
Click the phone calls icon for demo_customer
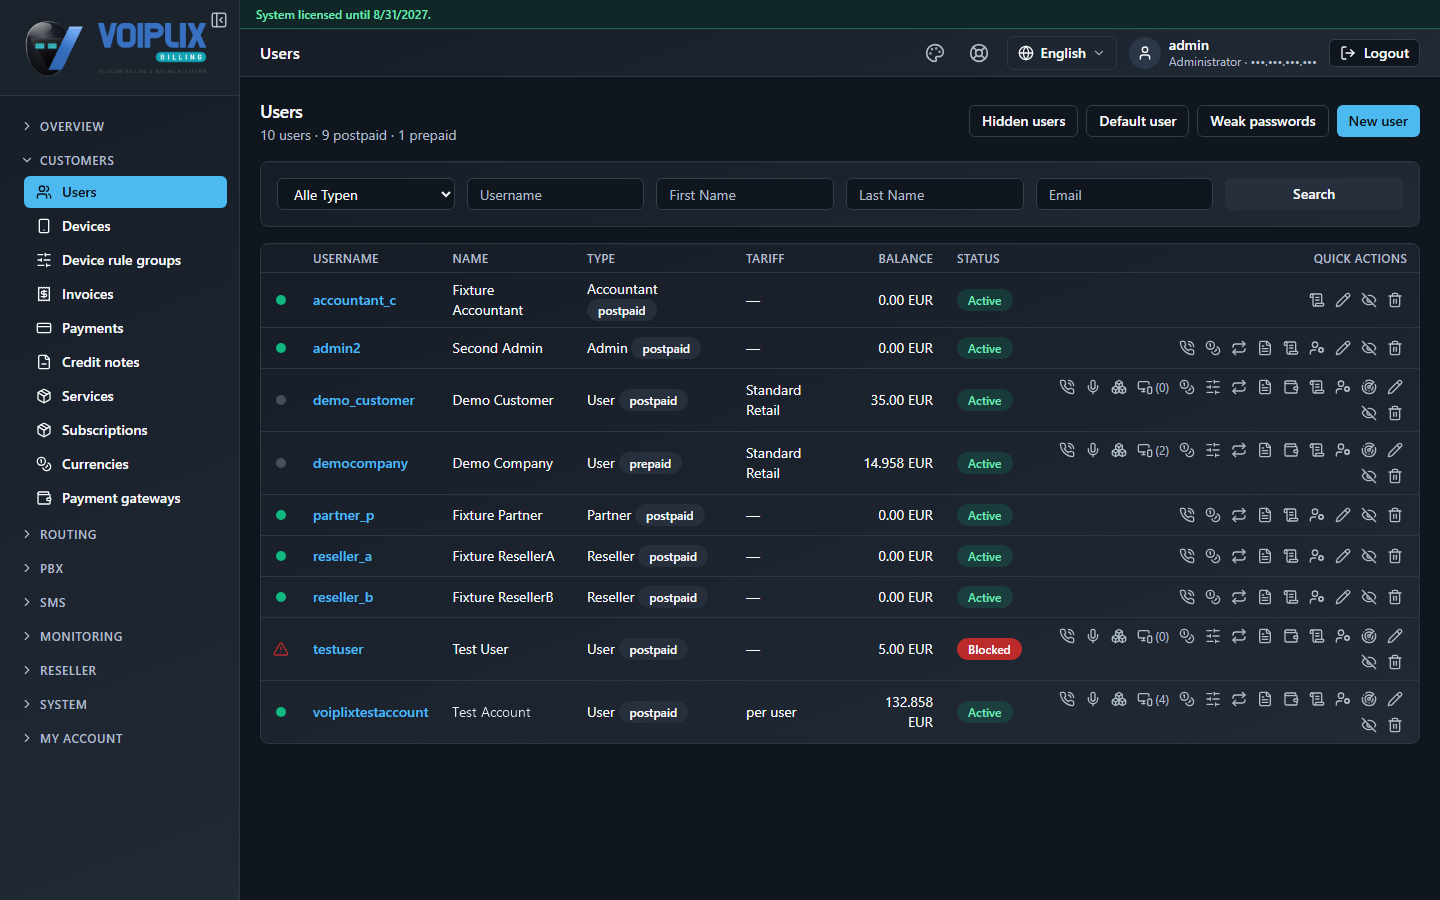coord(1067,387)
